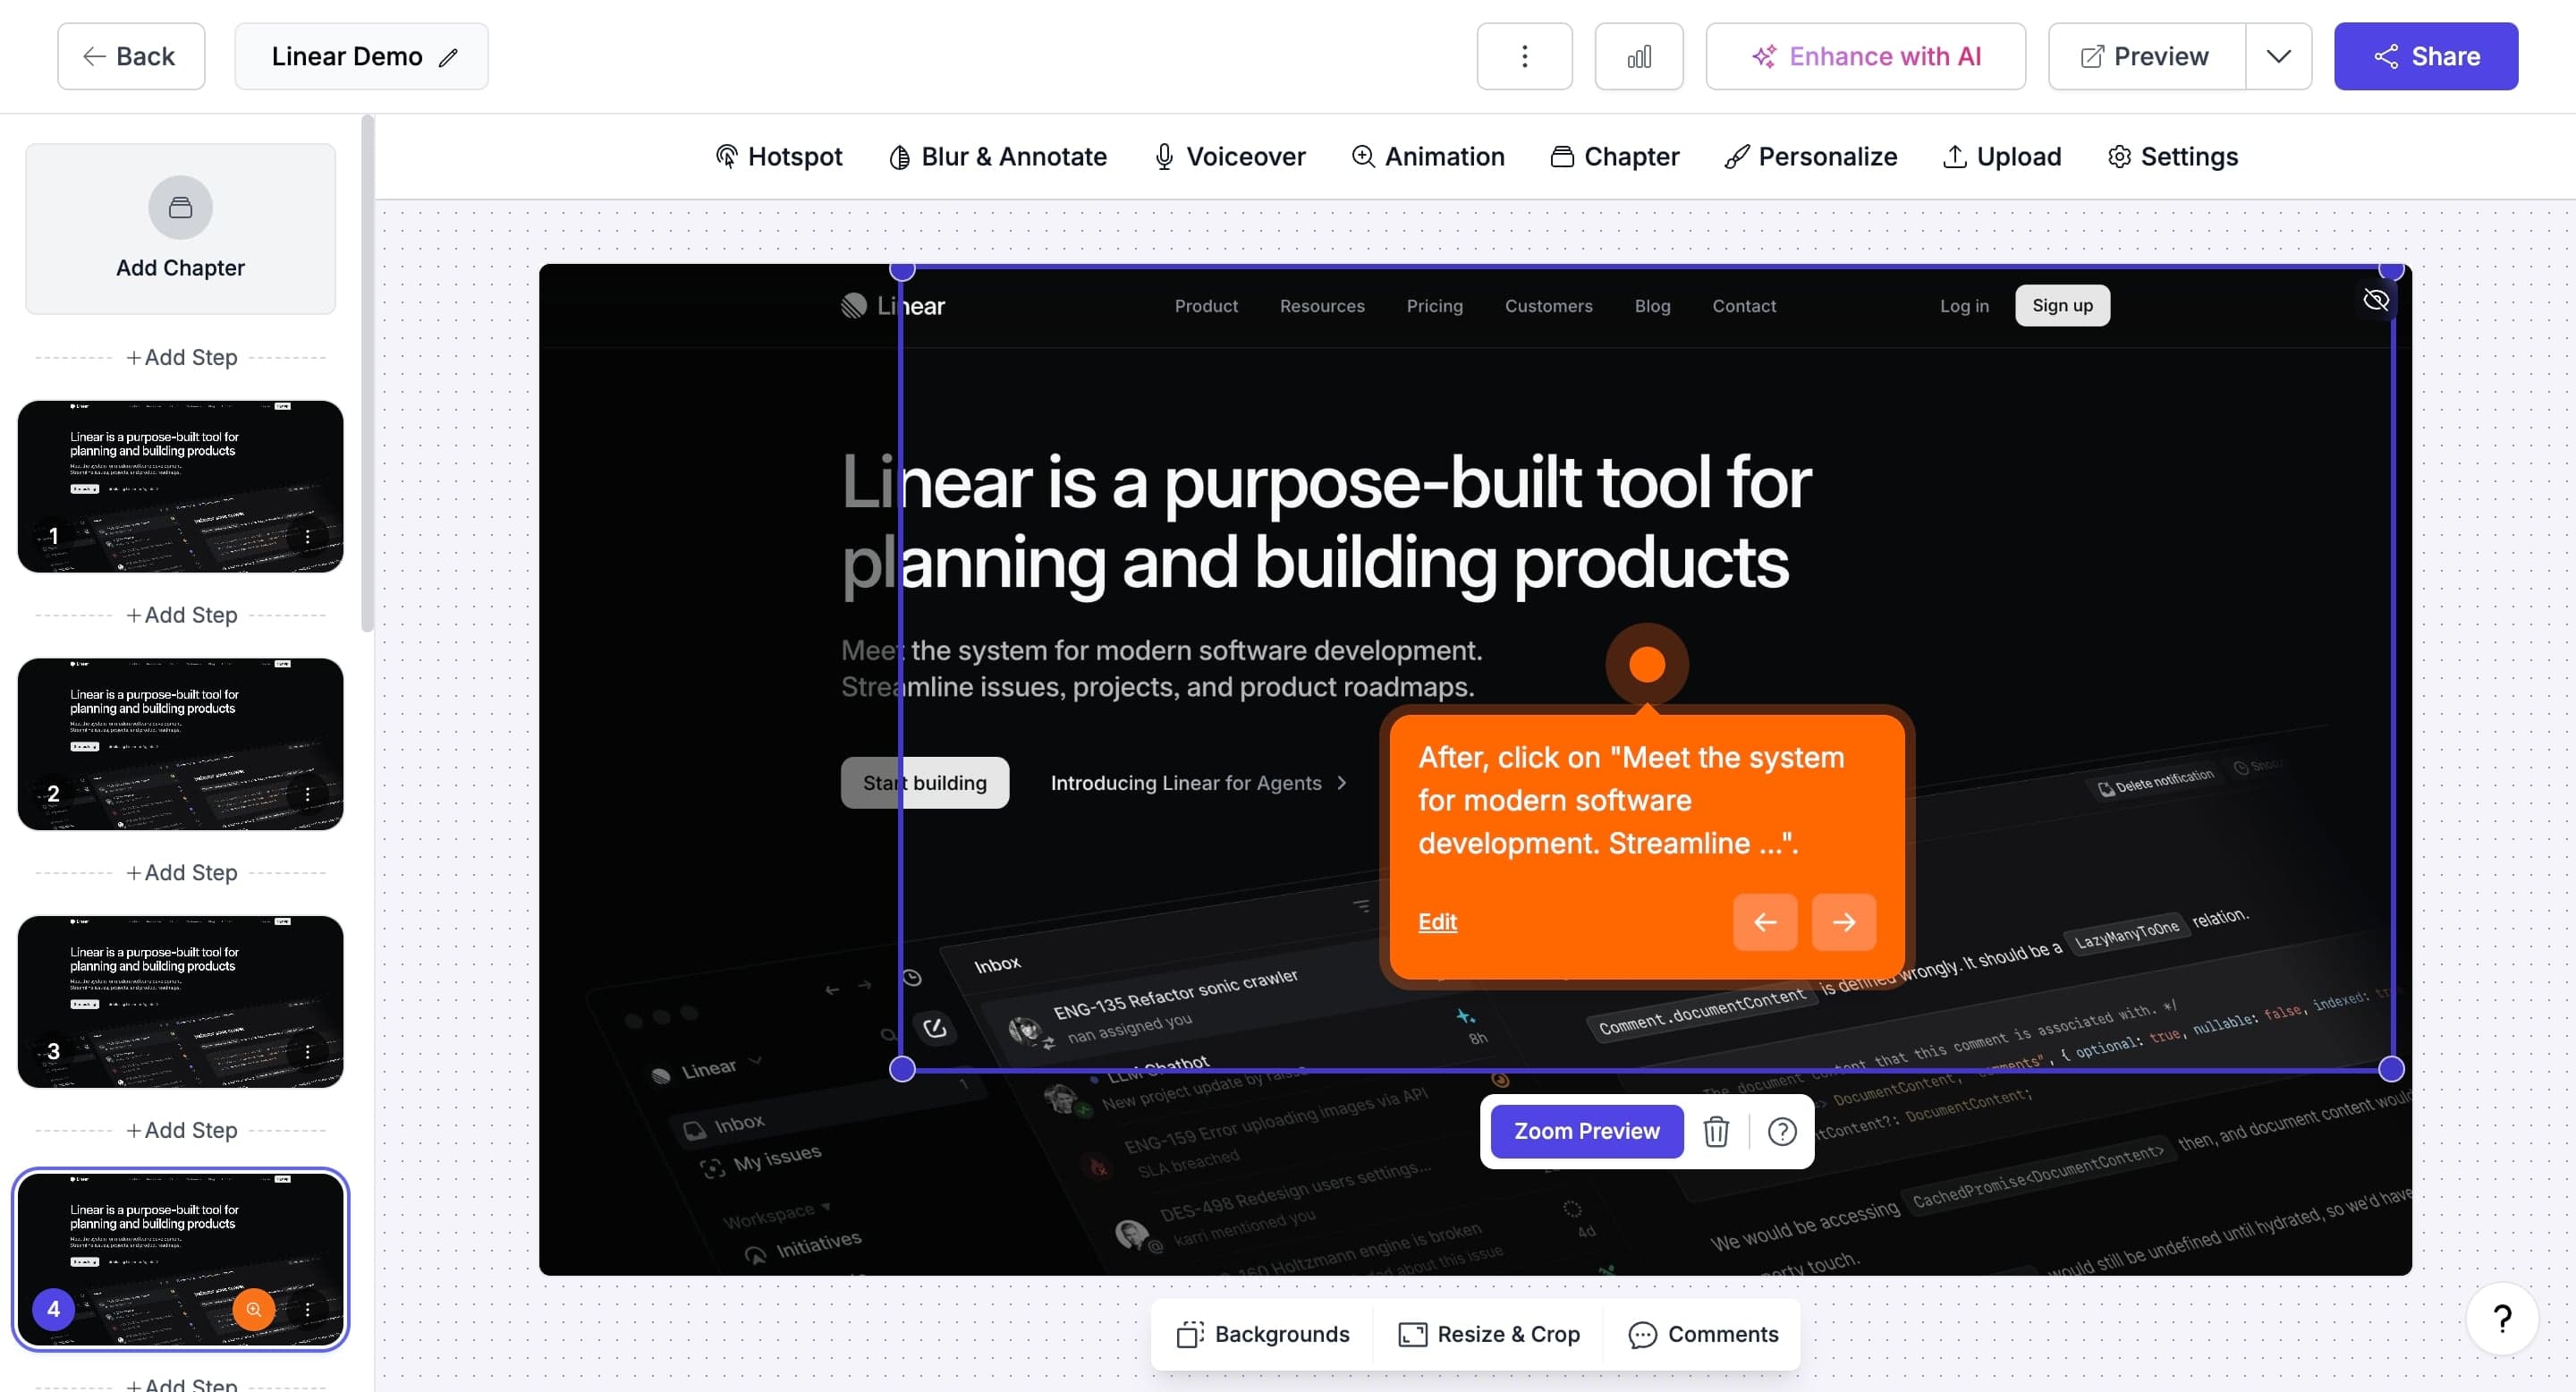Click the tooltip previous arrow

(1764, 922)
